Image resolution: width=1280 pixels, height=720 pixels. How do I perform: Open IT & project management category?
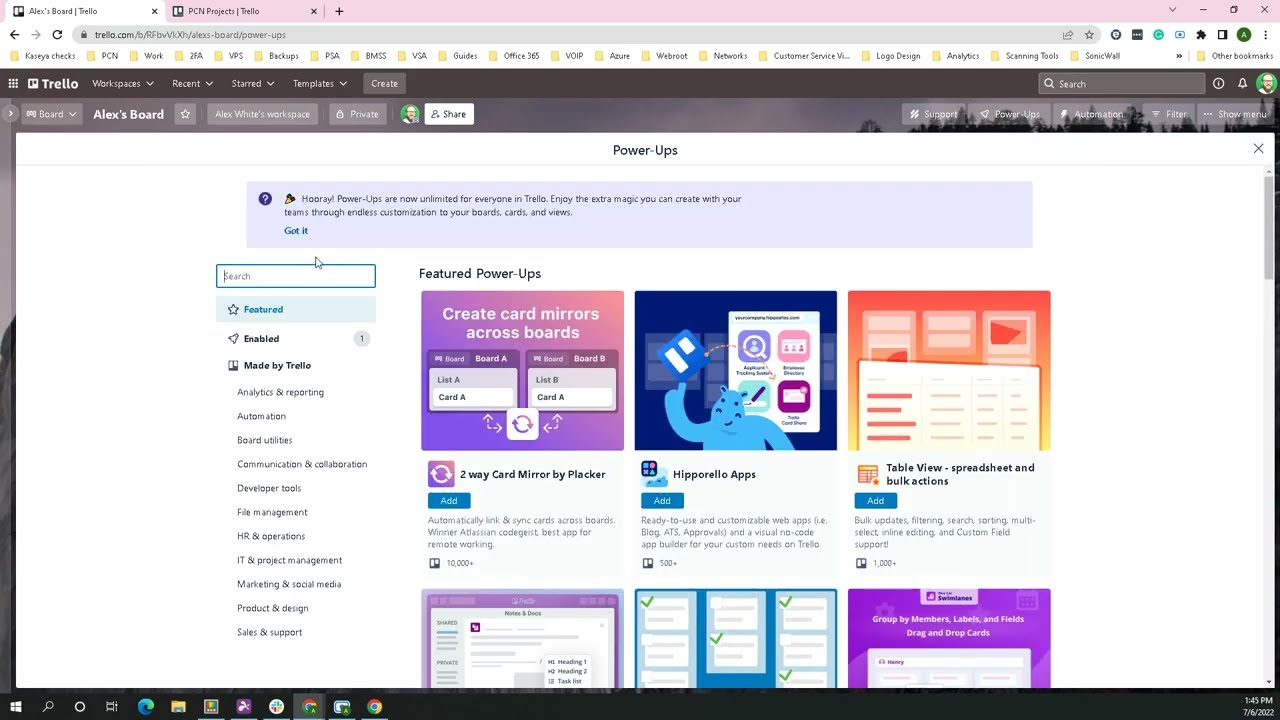tap(289, 560)
